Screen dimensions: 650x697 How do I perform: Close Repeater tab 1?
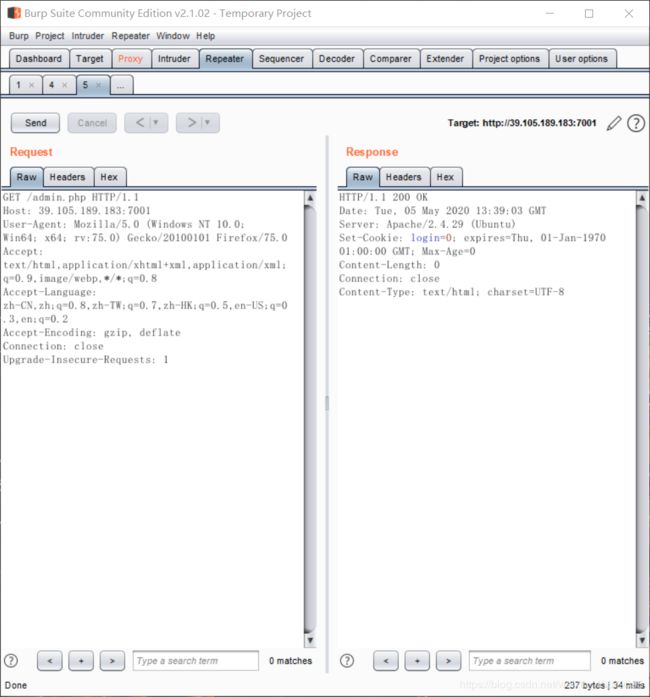32,85
